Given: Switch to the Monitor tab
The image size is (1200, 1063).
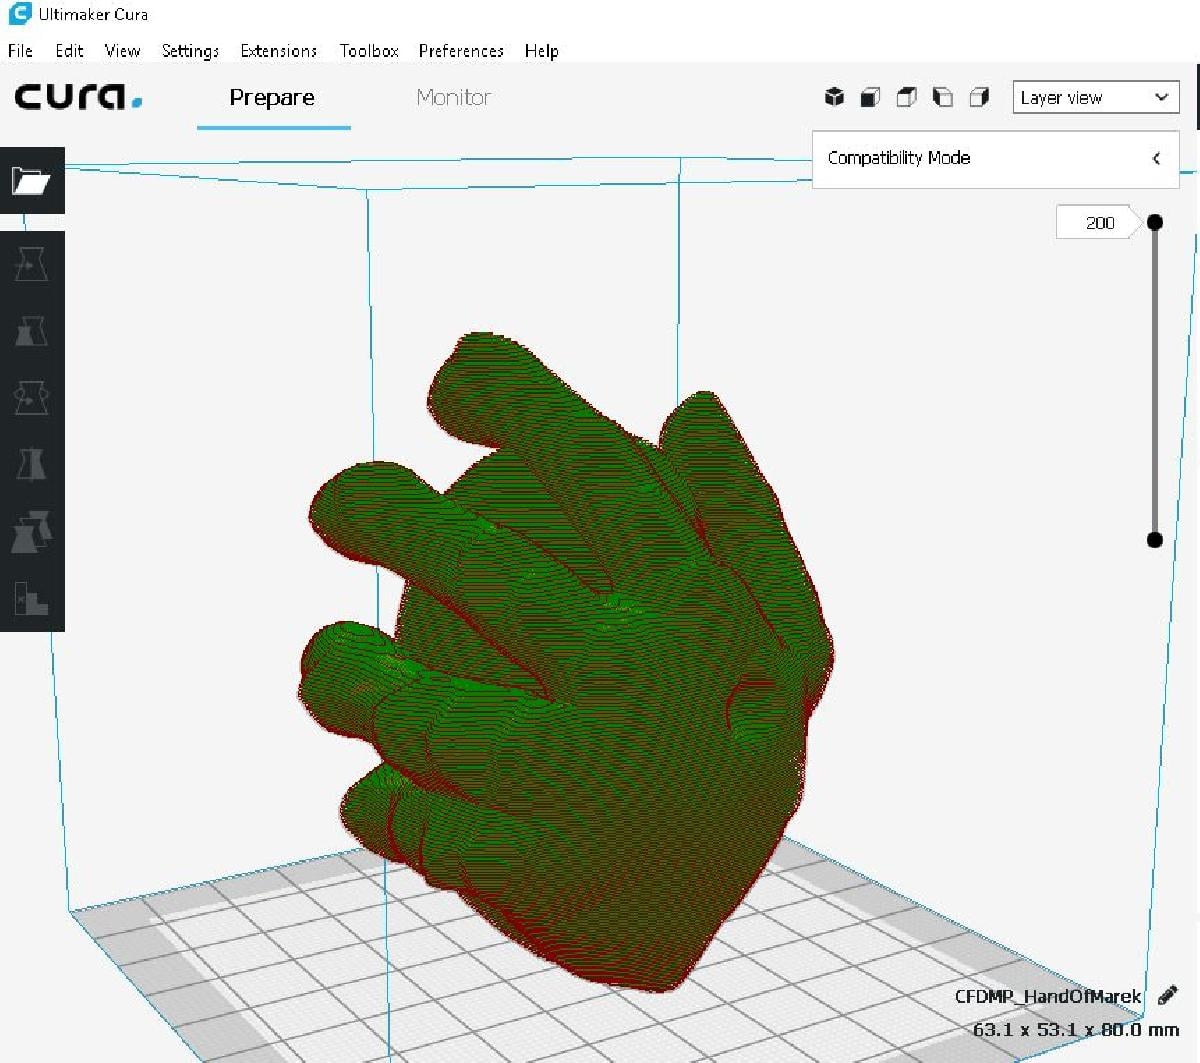Looking at the screenshot, I should point(453,97).
